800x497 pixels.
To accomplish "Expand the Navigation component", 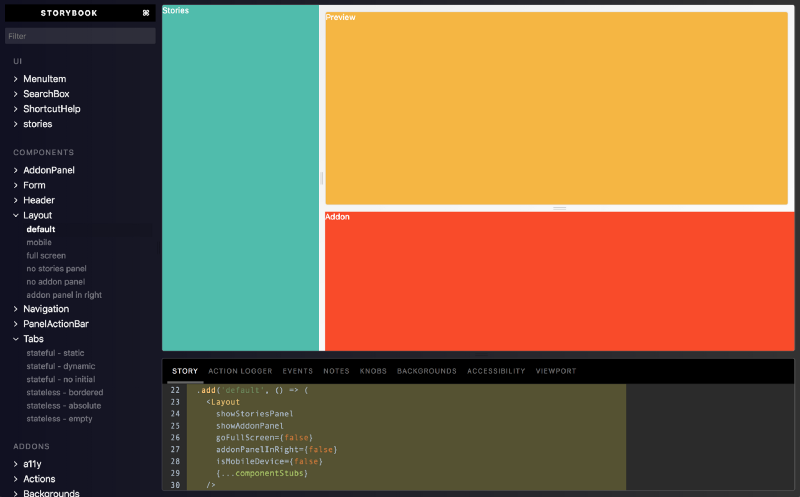I will 46,309.
